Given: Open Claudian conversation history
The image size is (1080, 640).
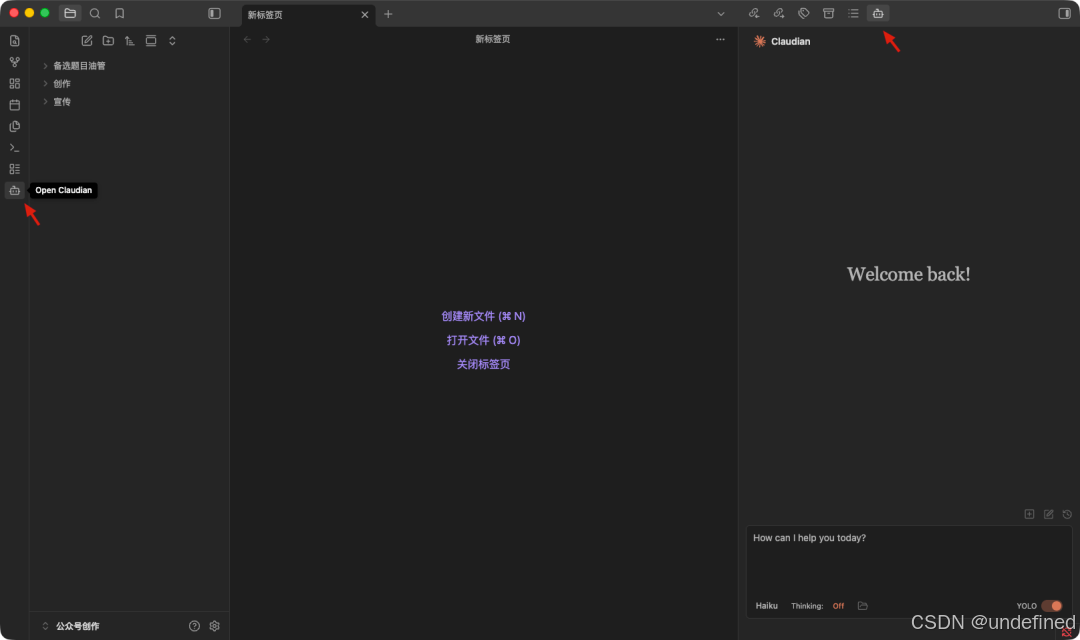Looking at the screenshot, I should point(1067,514).
